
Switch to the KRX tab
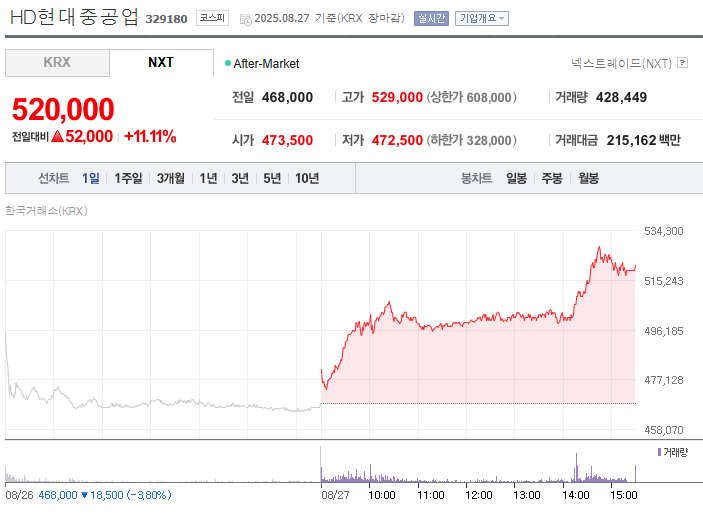click(x=57, y=63)
